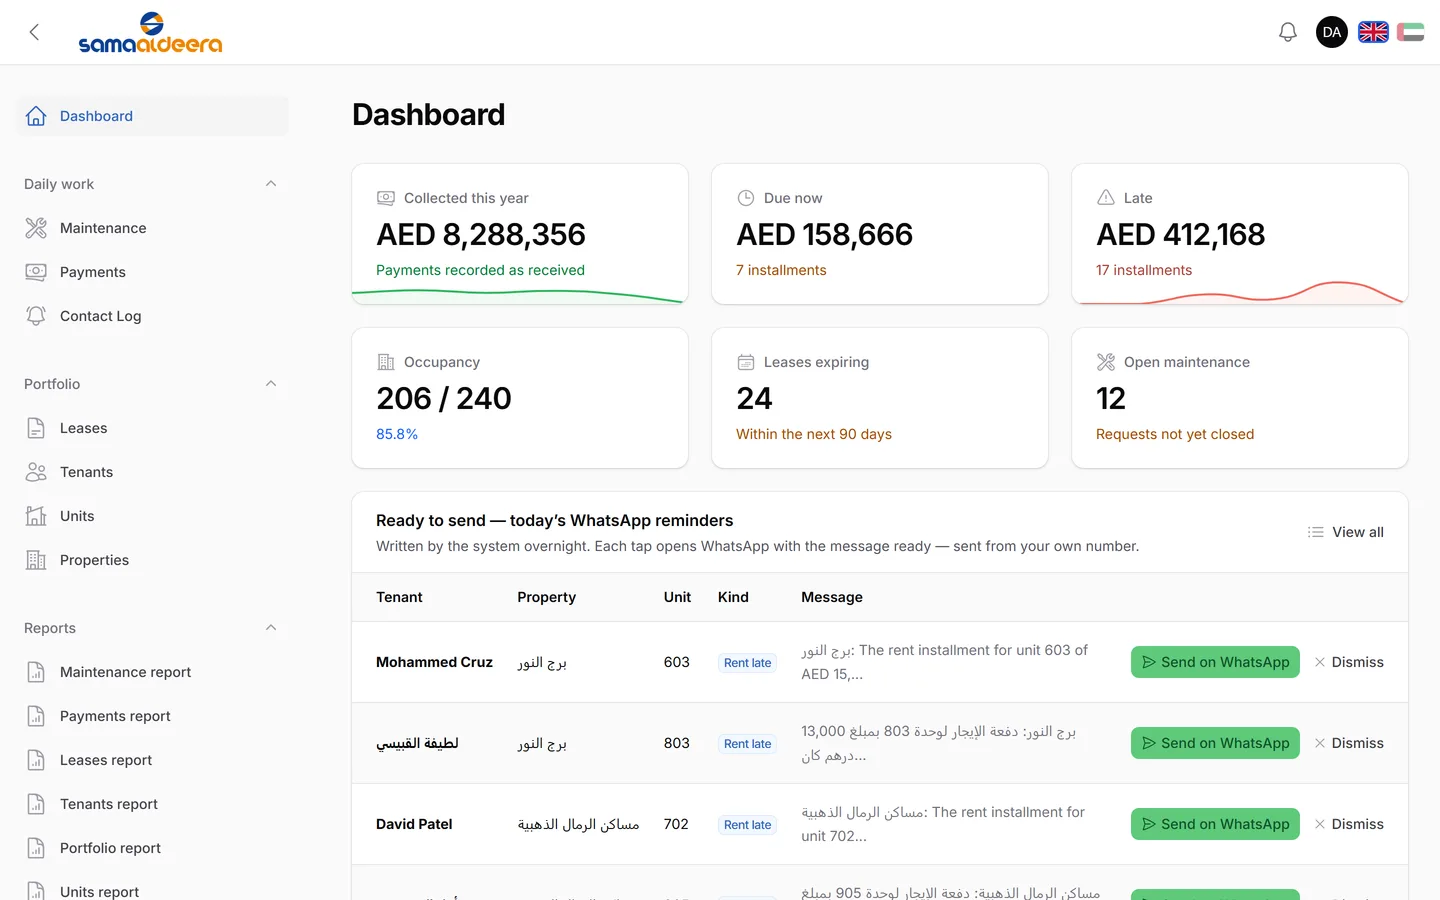Dismiss the unit 803 reminder
The height and width of the screenshot is (900, 1440).
tap(1349, 743)
